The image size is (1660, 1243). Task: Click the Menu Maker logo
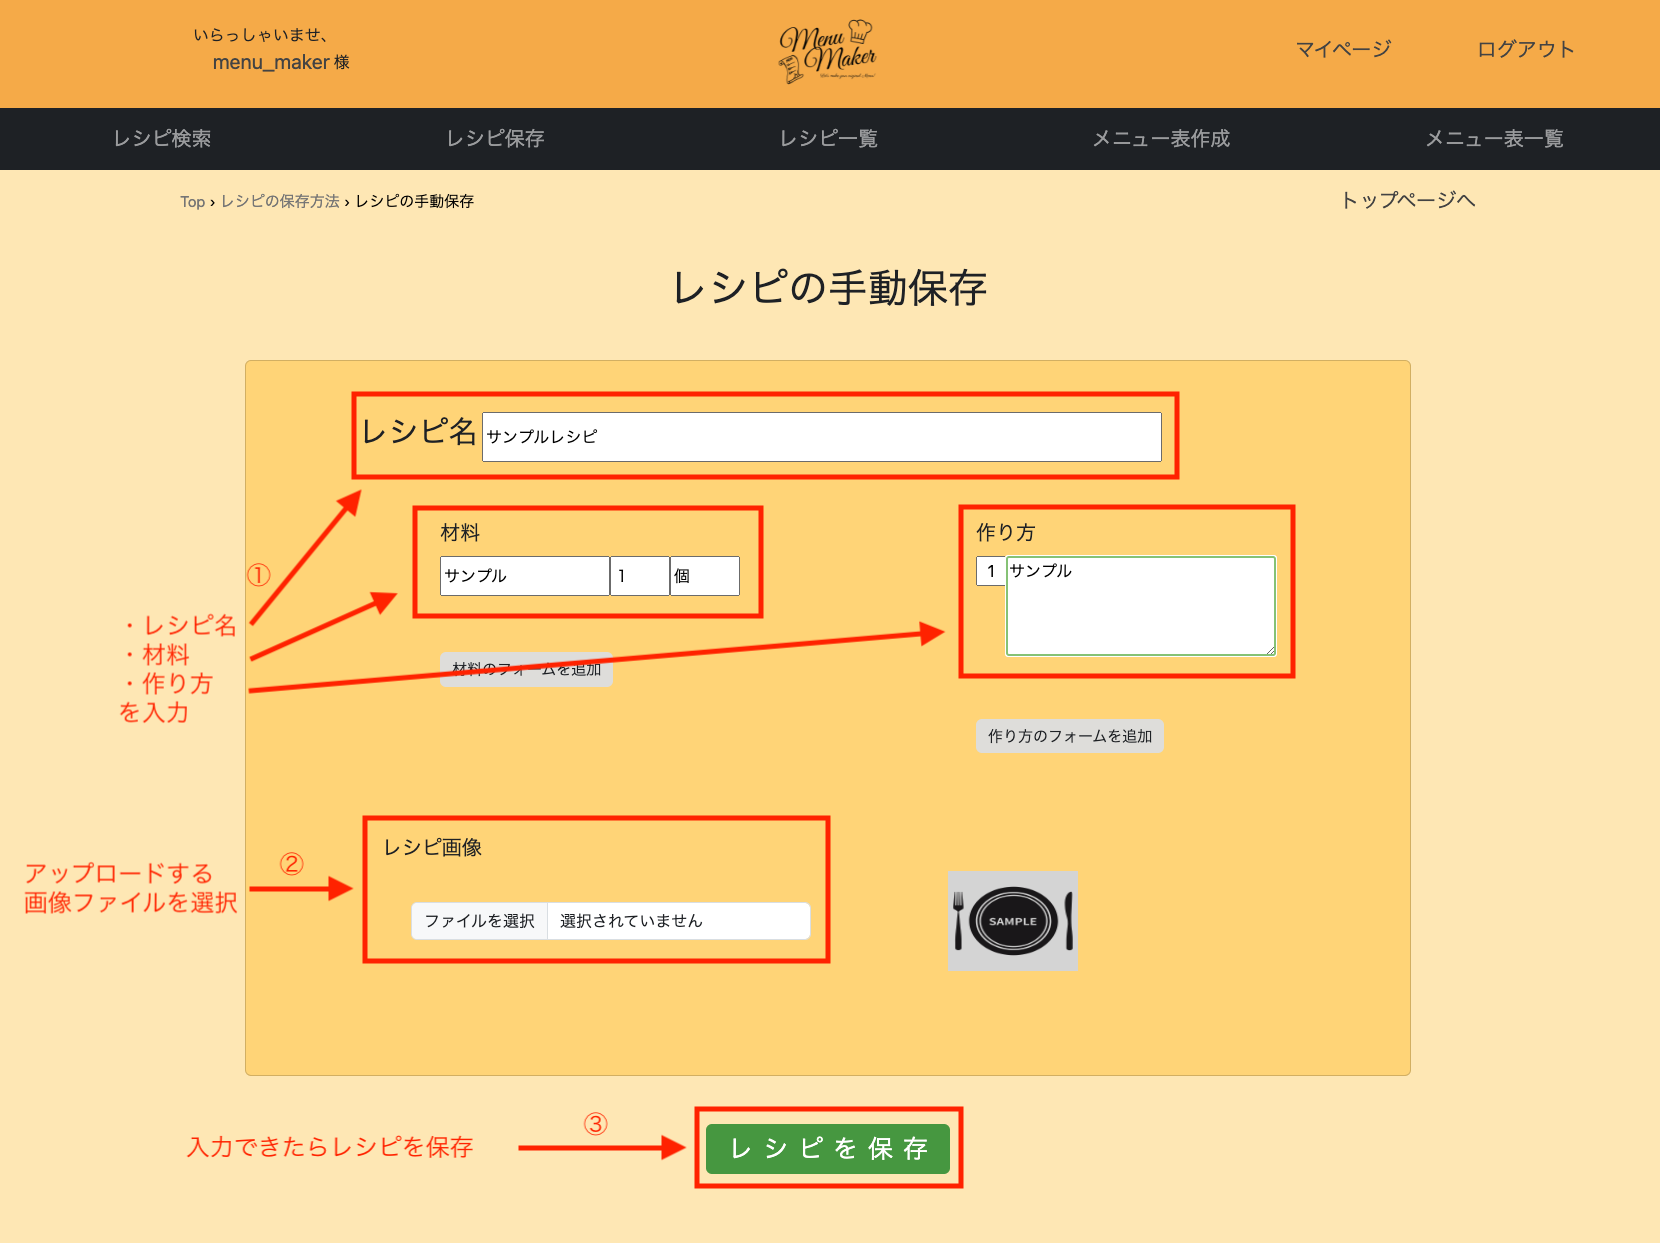(828, 52)
